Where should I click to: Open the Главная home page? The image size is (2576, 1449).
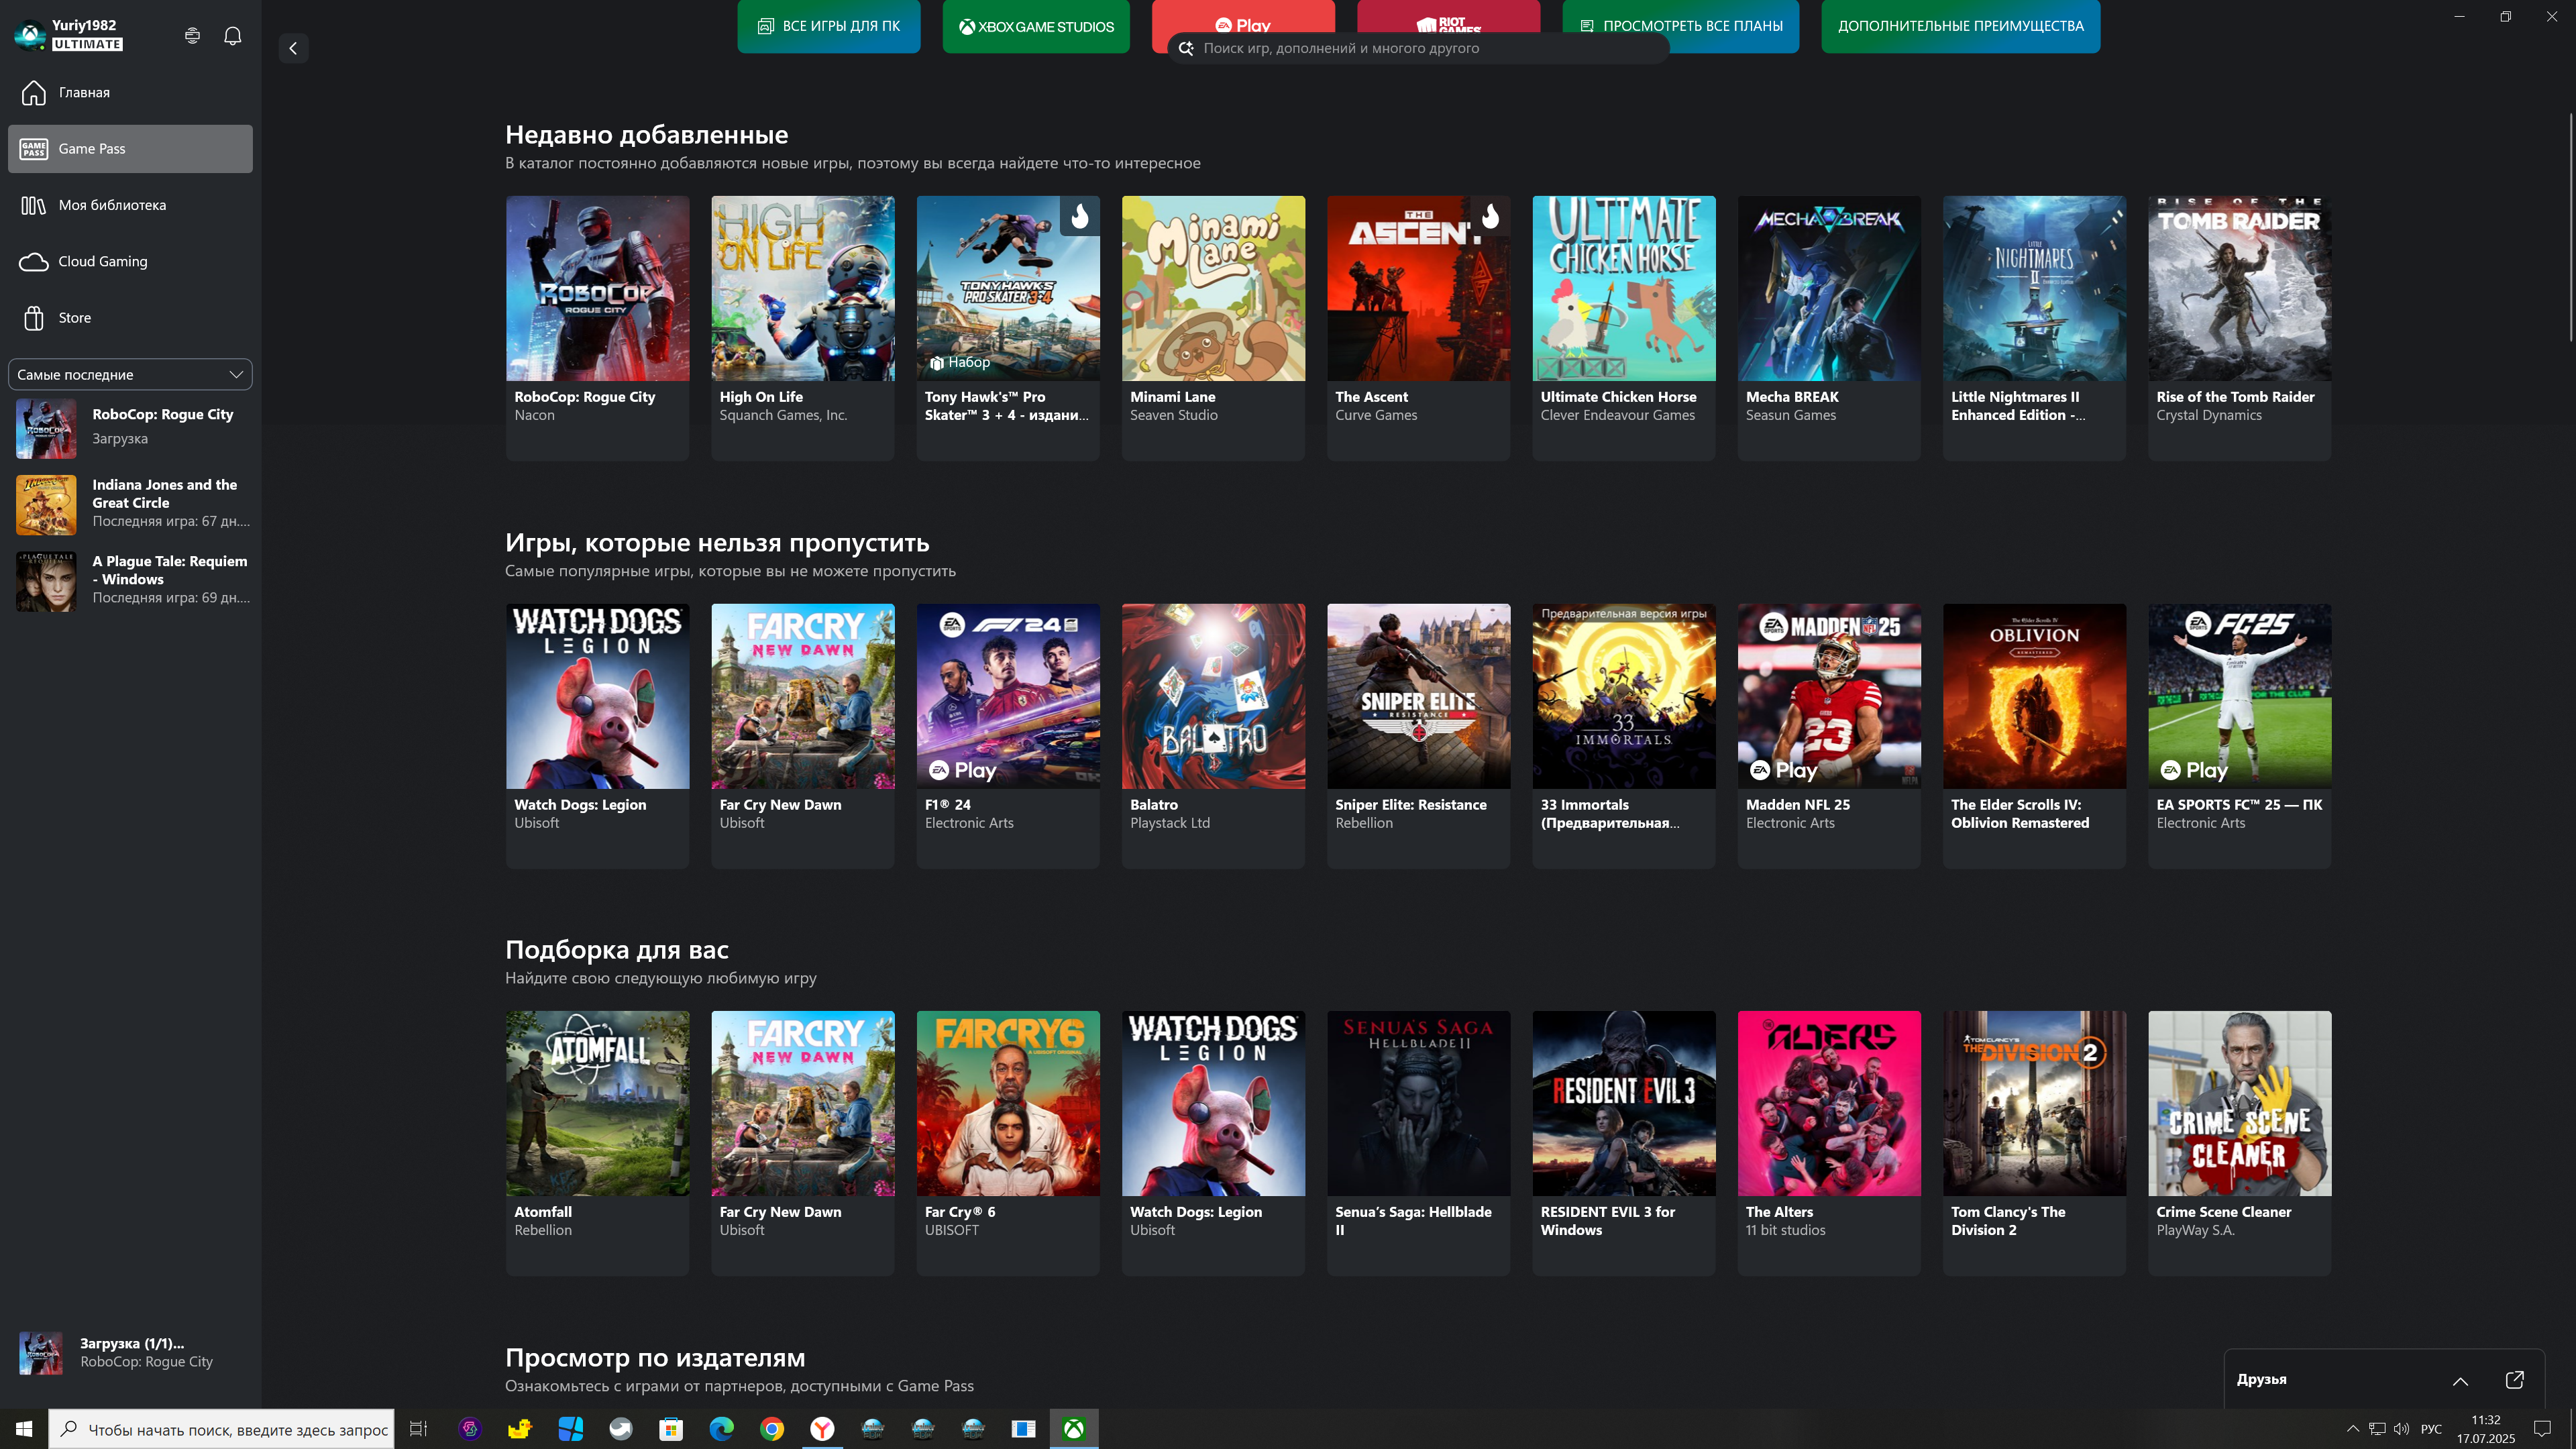130,92
